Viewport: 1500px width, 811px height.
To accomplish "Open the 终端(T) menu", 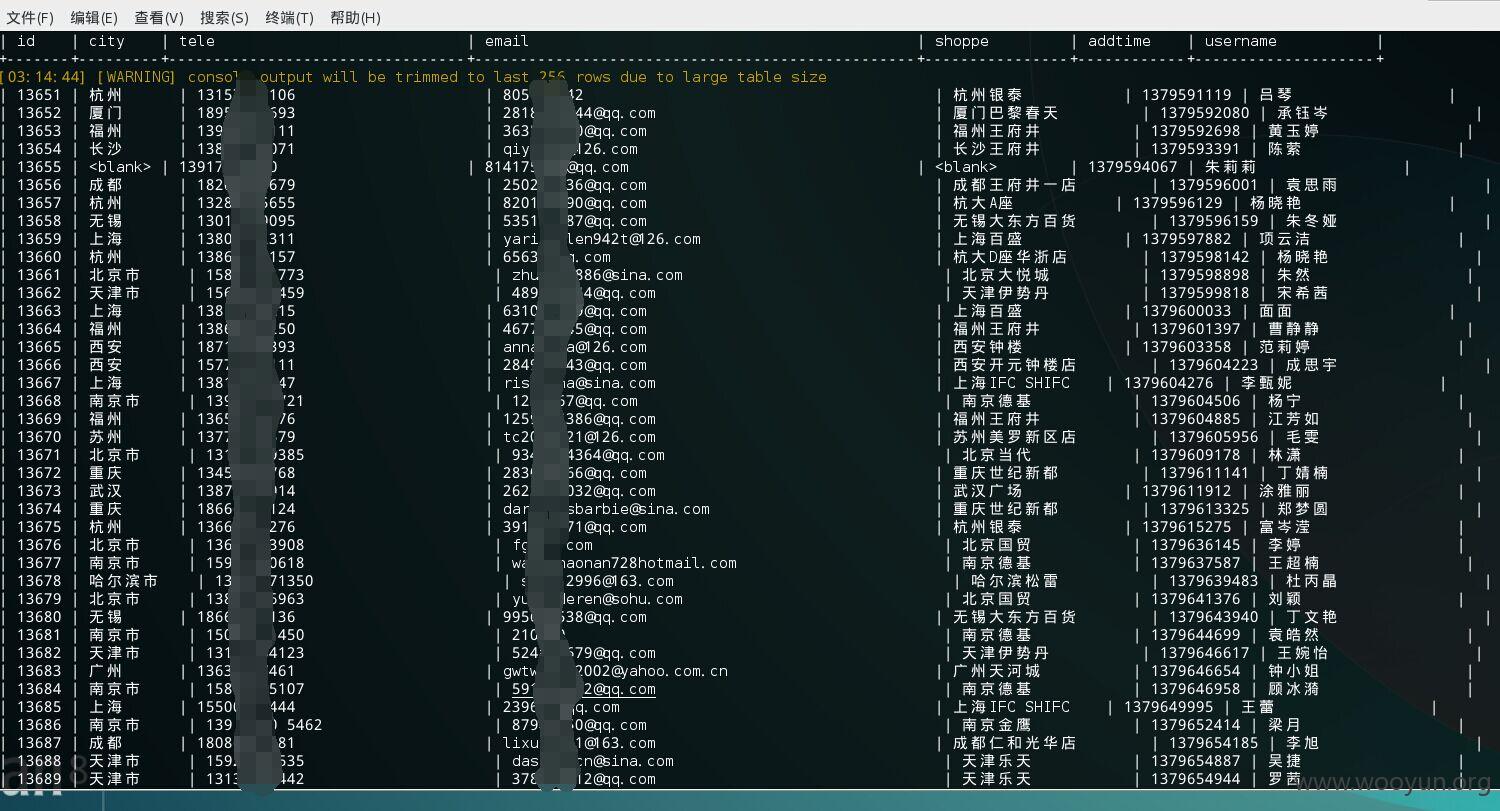I will [x=289, y=18].
